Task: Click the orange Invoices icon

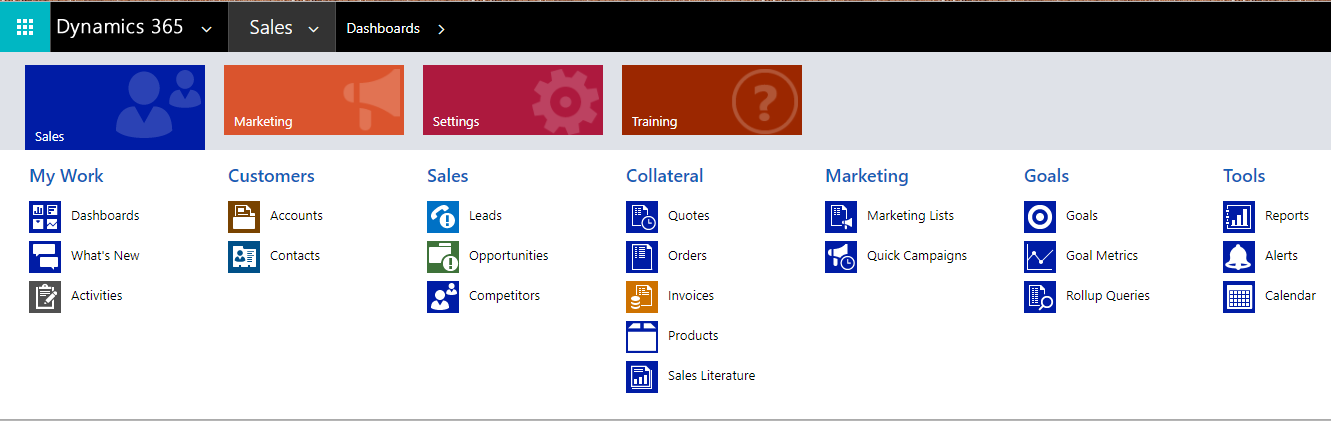Action: pos(642,296)
